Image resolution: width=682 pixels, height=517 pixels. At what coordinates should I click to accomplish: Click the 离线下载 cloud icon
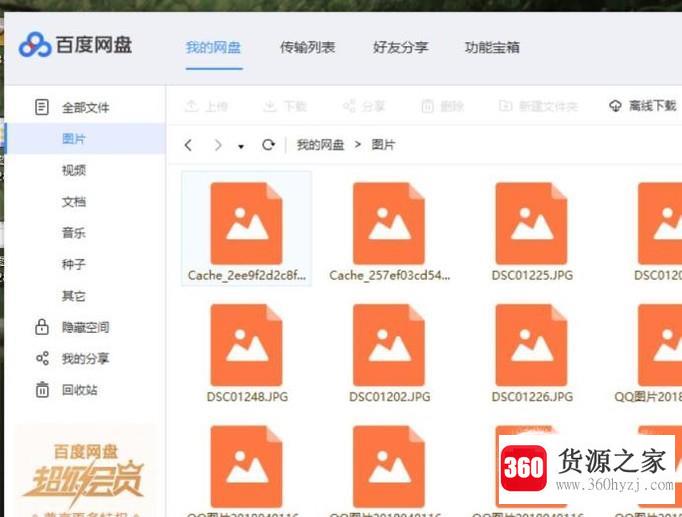615,106
